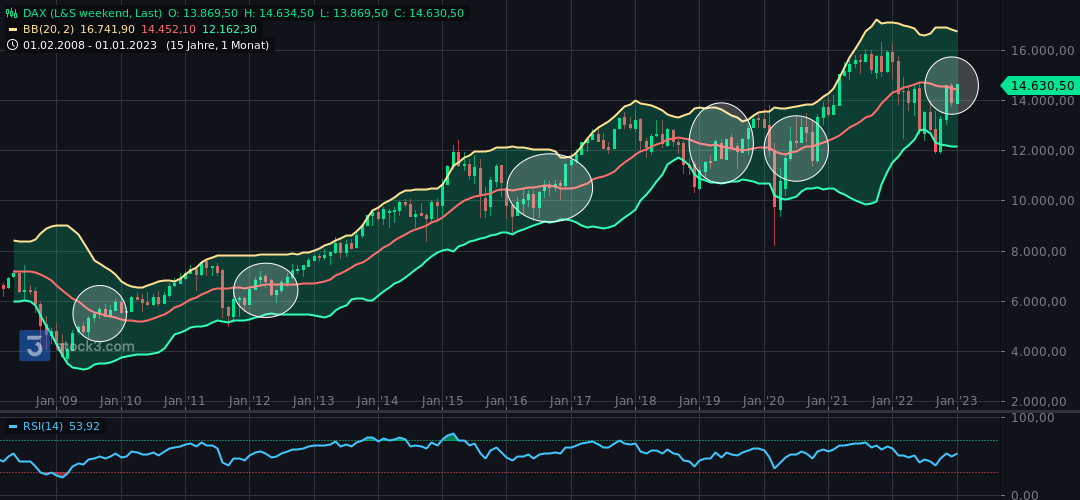Image resolution: width=1080 pixels, height=500 pixels.
Task: Click the divider between chart and RSI panel
Action: click(x=540, y=411)
